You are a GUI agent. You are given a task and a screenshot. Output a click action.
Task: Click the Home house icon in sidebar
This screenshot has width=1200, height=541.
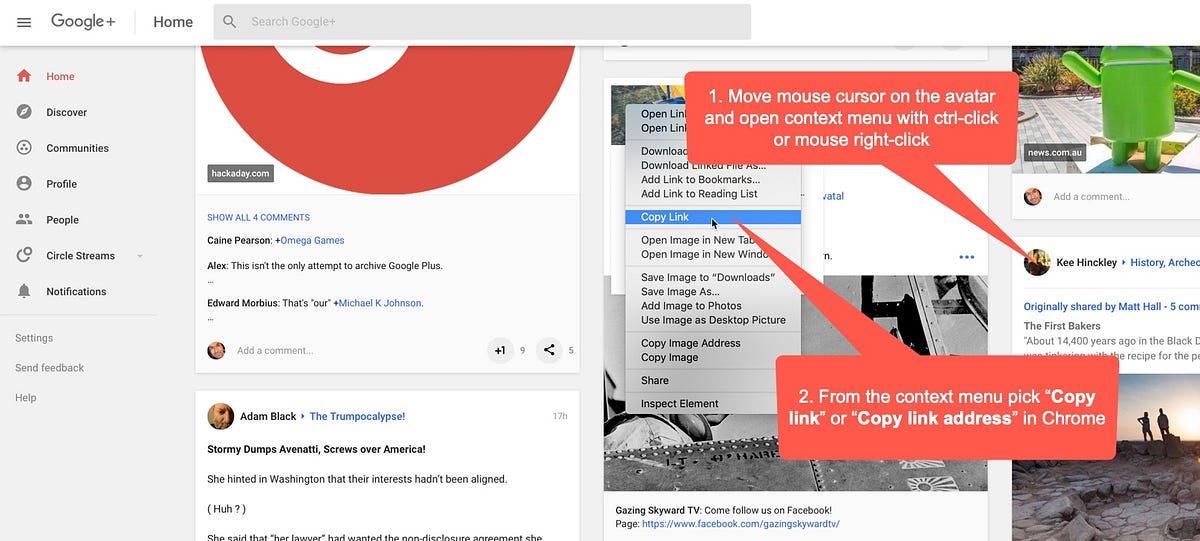pyautogui.click(x=24, y=76)
